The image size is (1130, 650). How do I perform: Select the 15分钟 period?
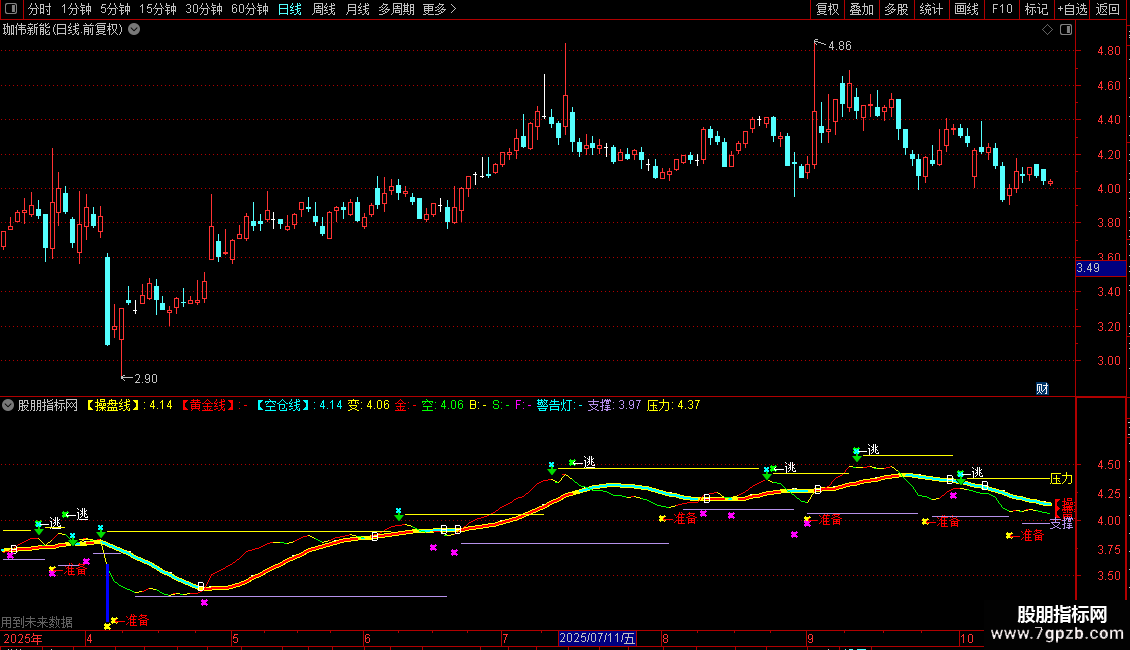[x=158, y=9]
